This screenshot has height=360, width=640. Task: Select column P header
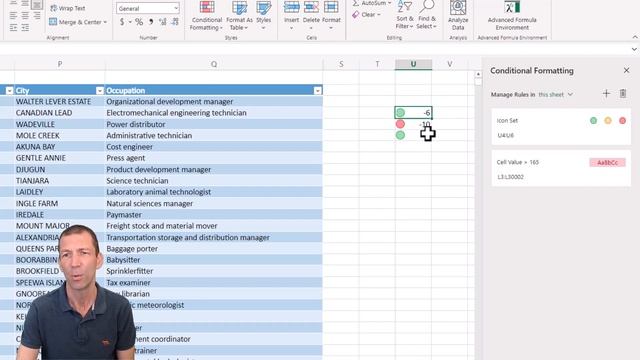pyautogui.click(x=60, y=64)
